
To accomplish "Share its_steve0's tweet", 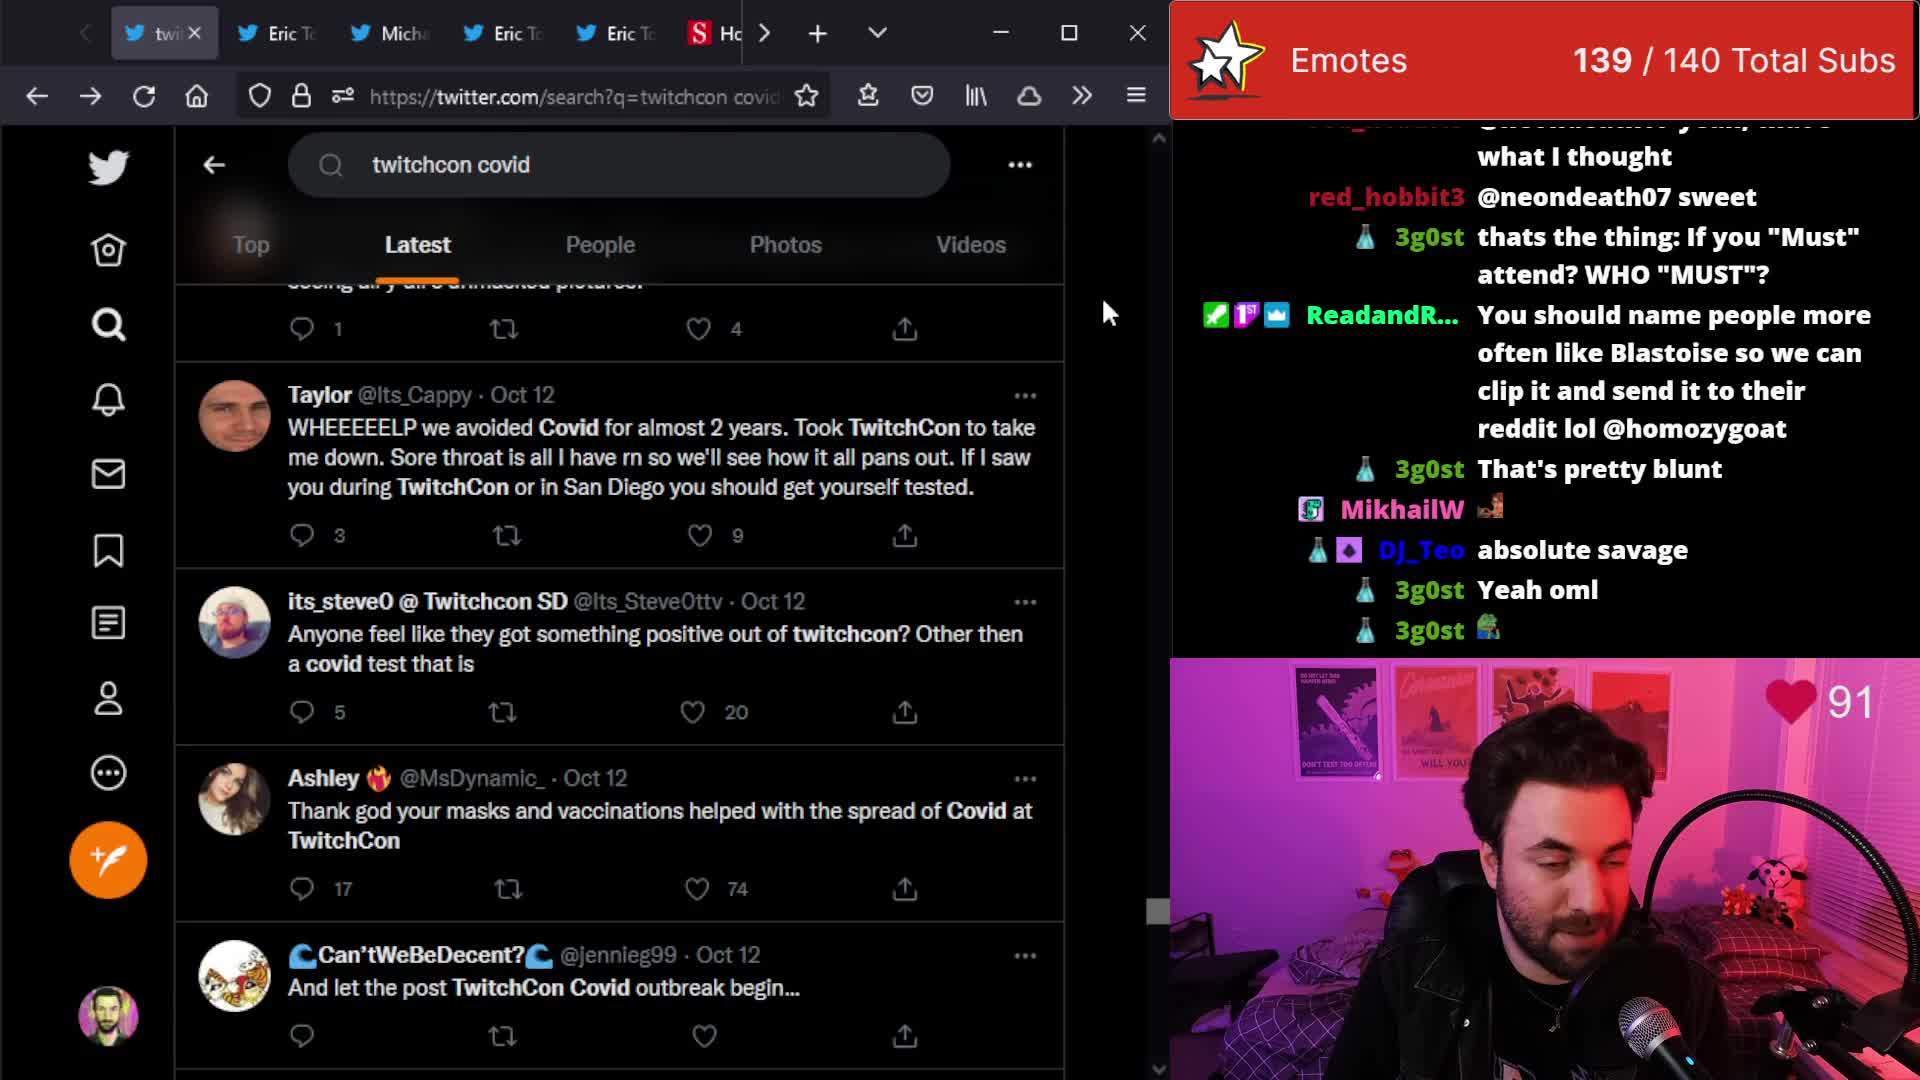I will click(x=905, y=712).
